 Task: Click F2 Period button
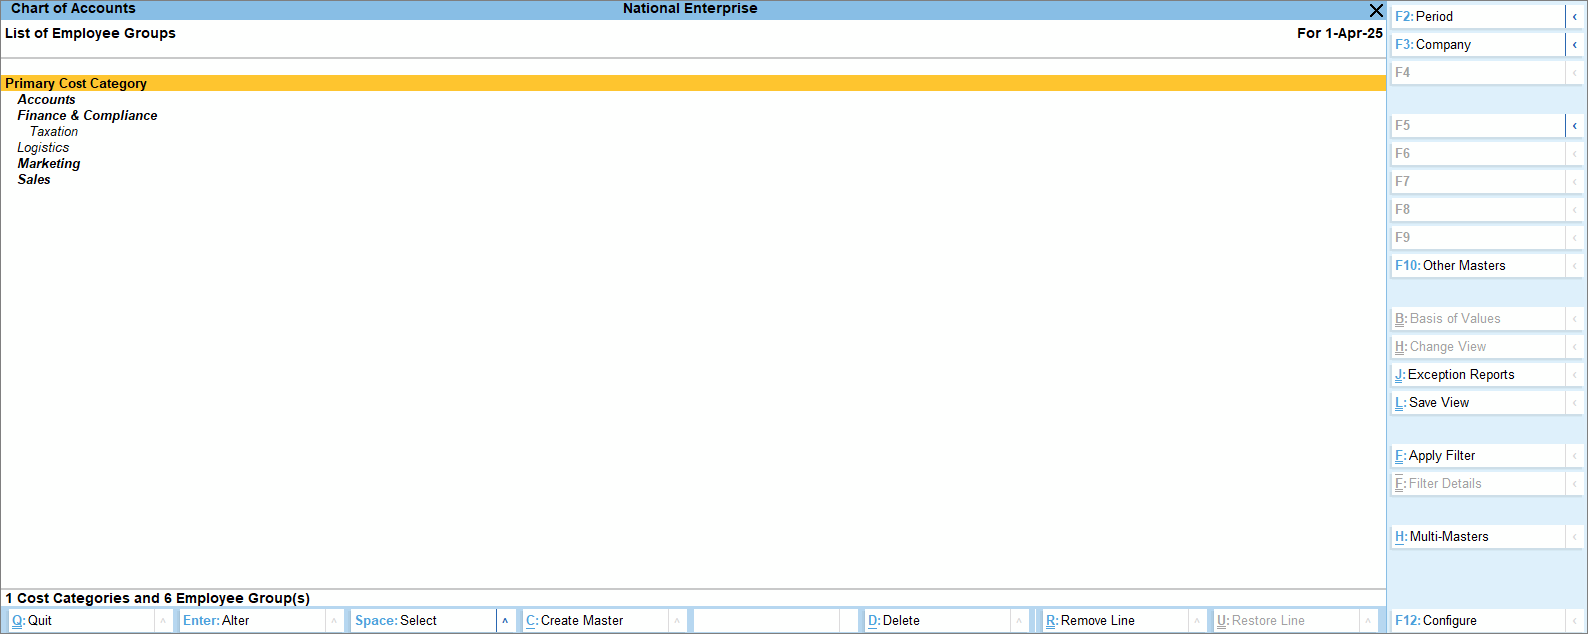coord(1476,17)
